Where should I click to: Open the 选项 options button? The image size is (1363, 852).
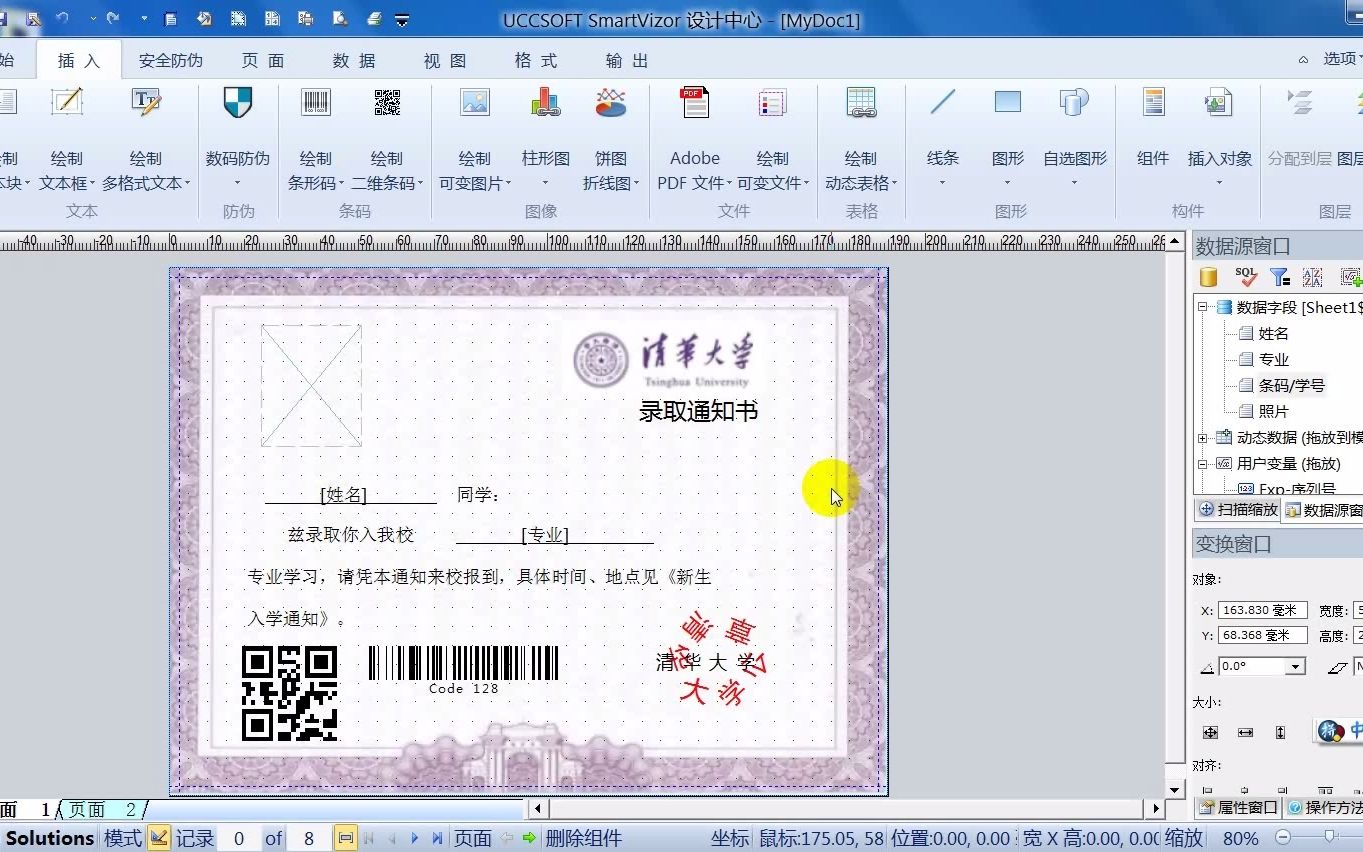coord(1341,59)
